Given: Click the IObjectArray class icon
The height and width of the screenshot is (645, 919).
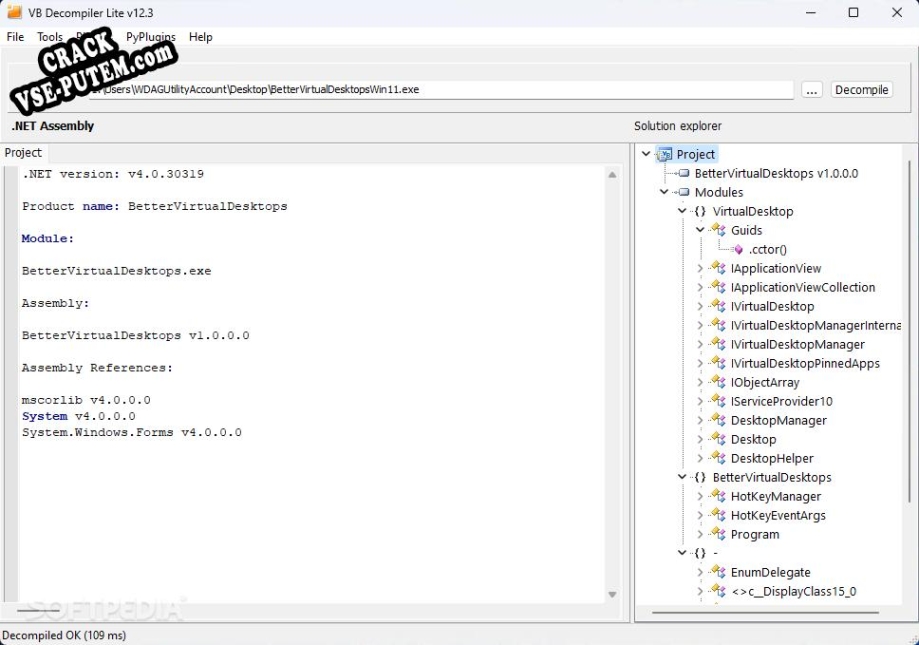Looking at the screenshot, I should pyautogui.click(x=719, y=382).
